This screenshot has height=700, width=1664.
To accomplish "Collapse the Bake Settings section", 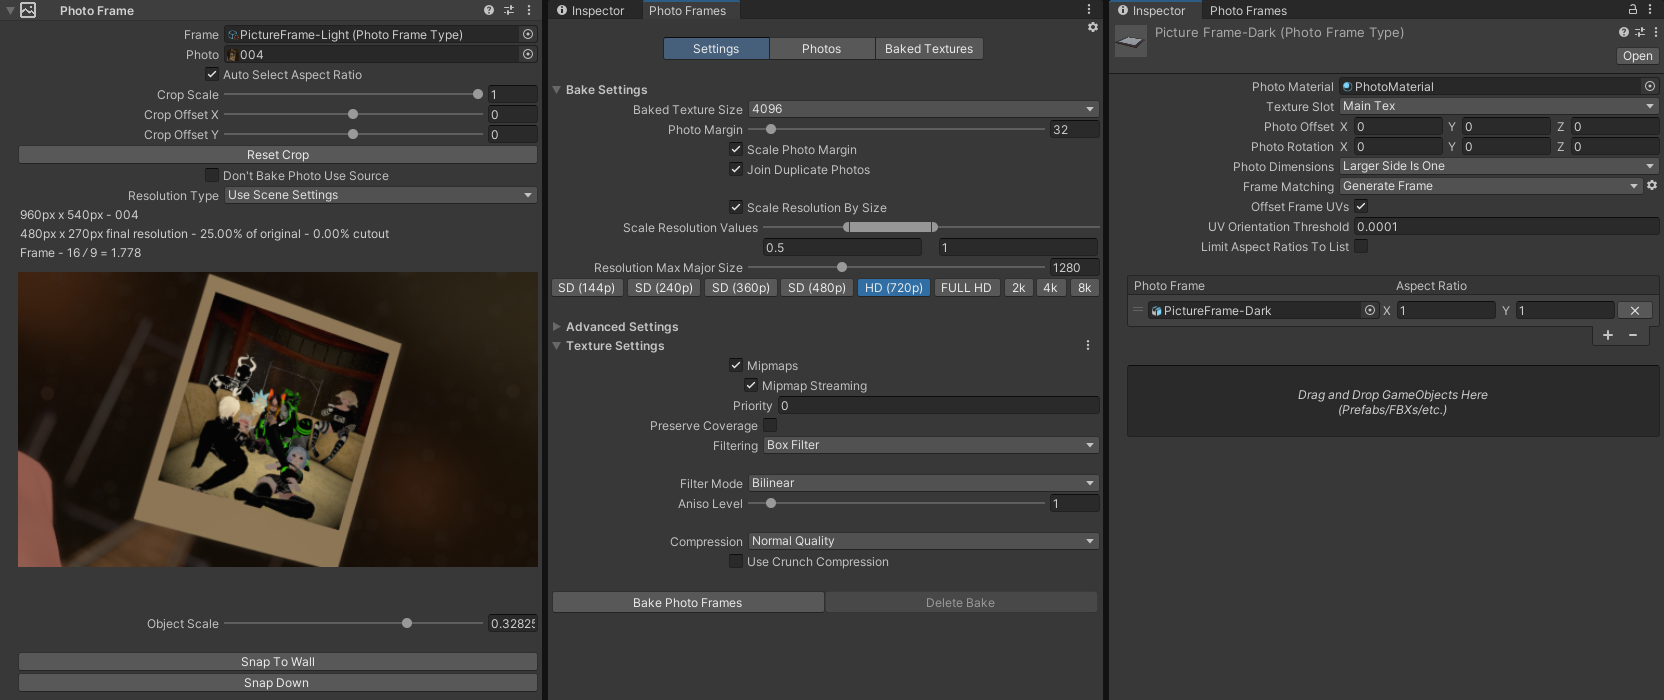I will click(557, 89).
